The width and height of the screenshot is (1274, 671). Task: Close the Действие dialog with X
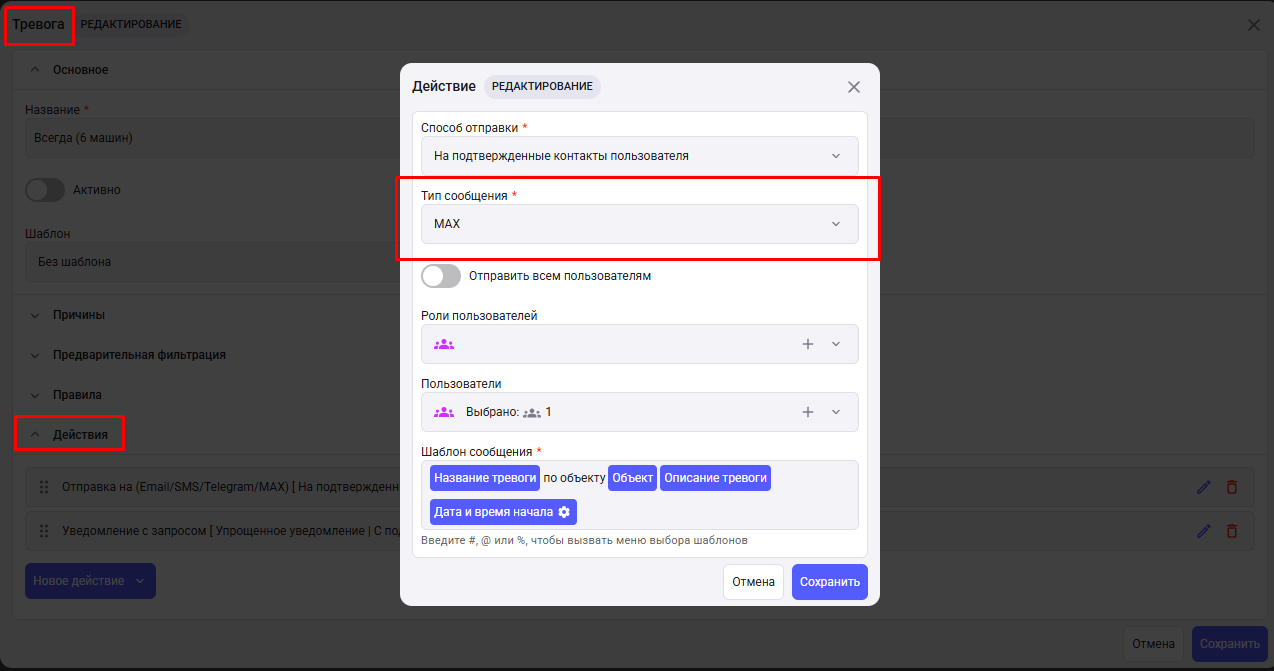854,87
